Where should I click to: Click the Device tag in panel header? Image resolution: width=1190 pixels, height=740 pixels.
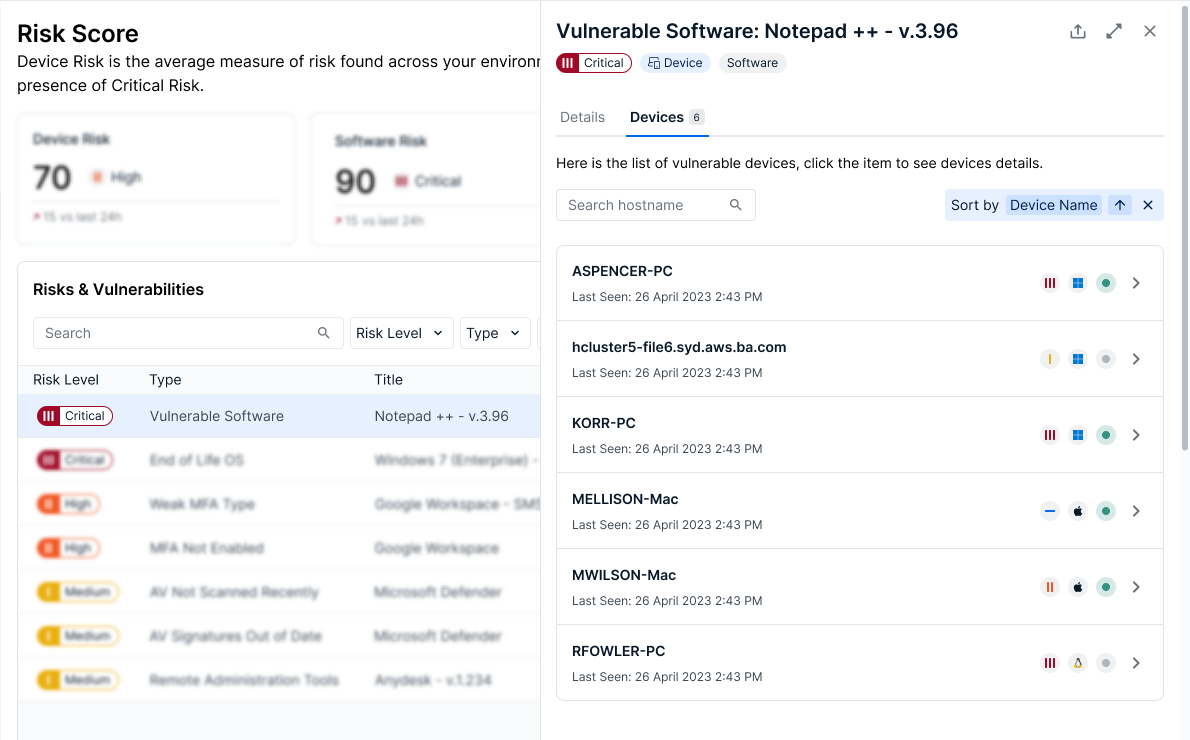coord(675,63)
